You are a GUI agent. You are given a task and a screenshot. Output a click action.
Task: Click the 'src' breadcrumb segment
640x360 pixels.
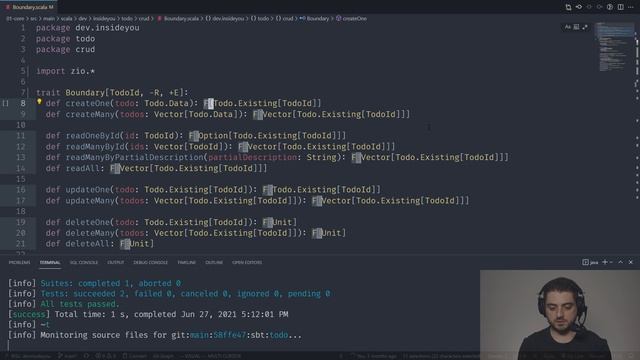(x=33, y=18)
